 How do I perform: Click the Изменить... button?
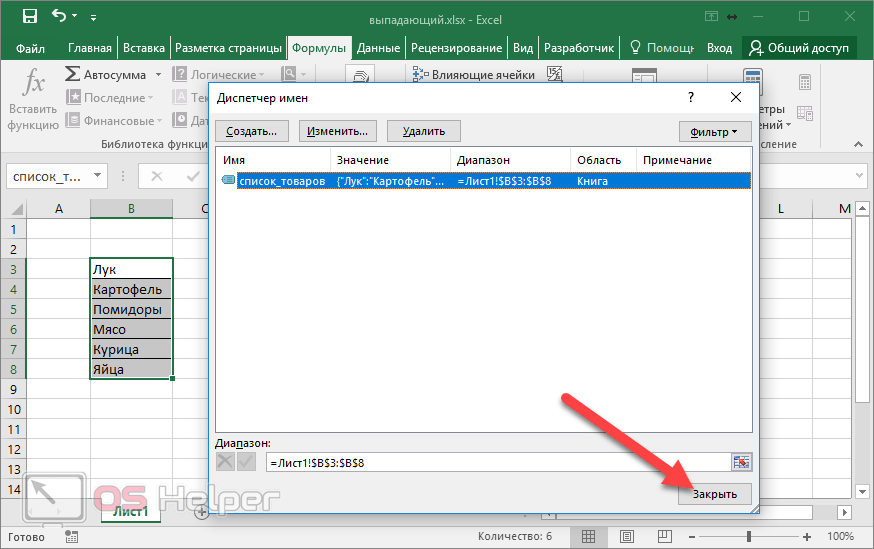coord(337,131)
